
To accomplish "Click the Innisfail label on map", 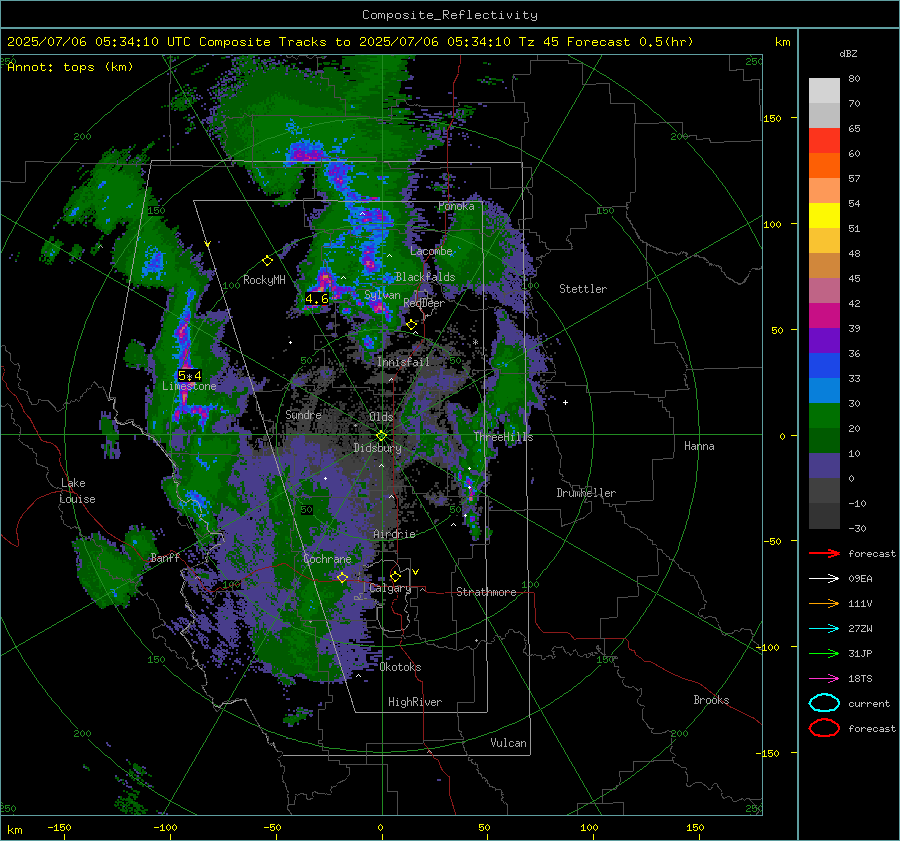I will (x=403, y=362).
